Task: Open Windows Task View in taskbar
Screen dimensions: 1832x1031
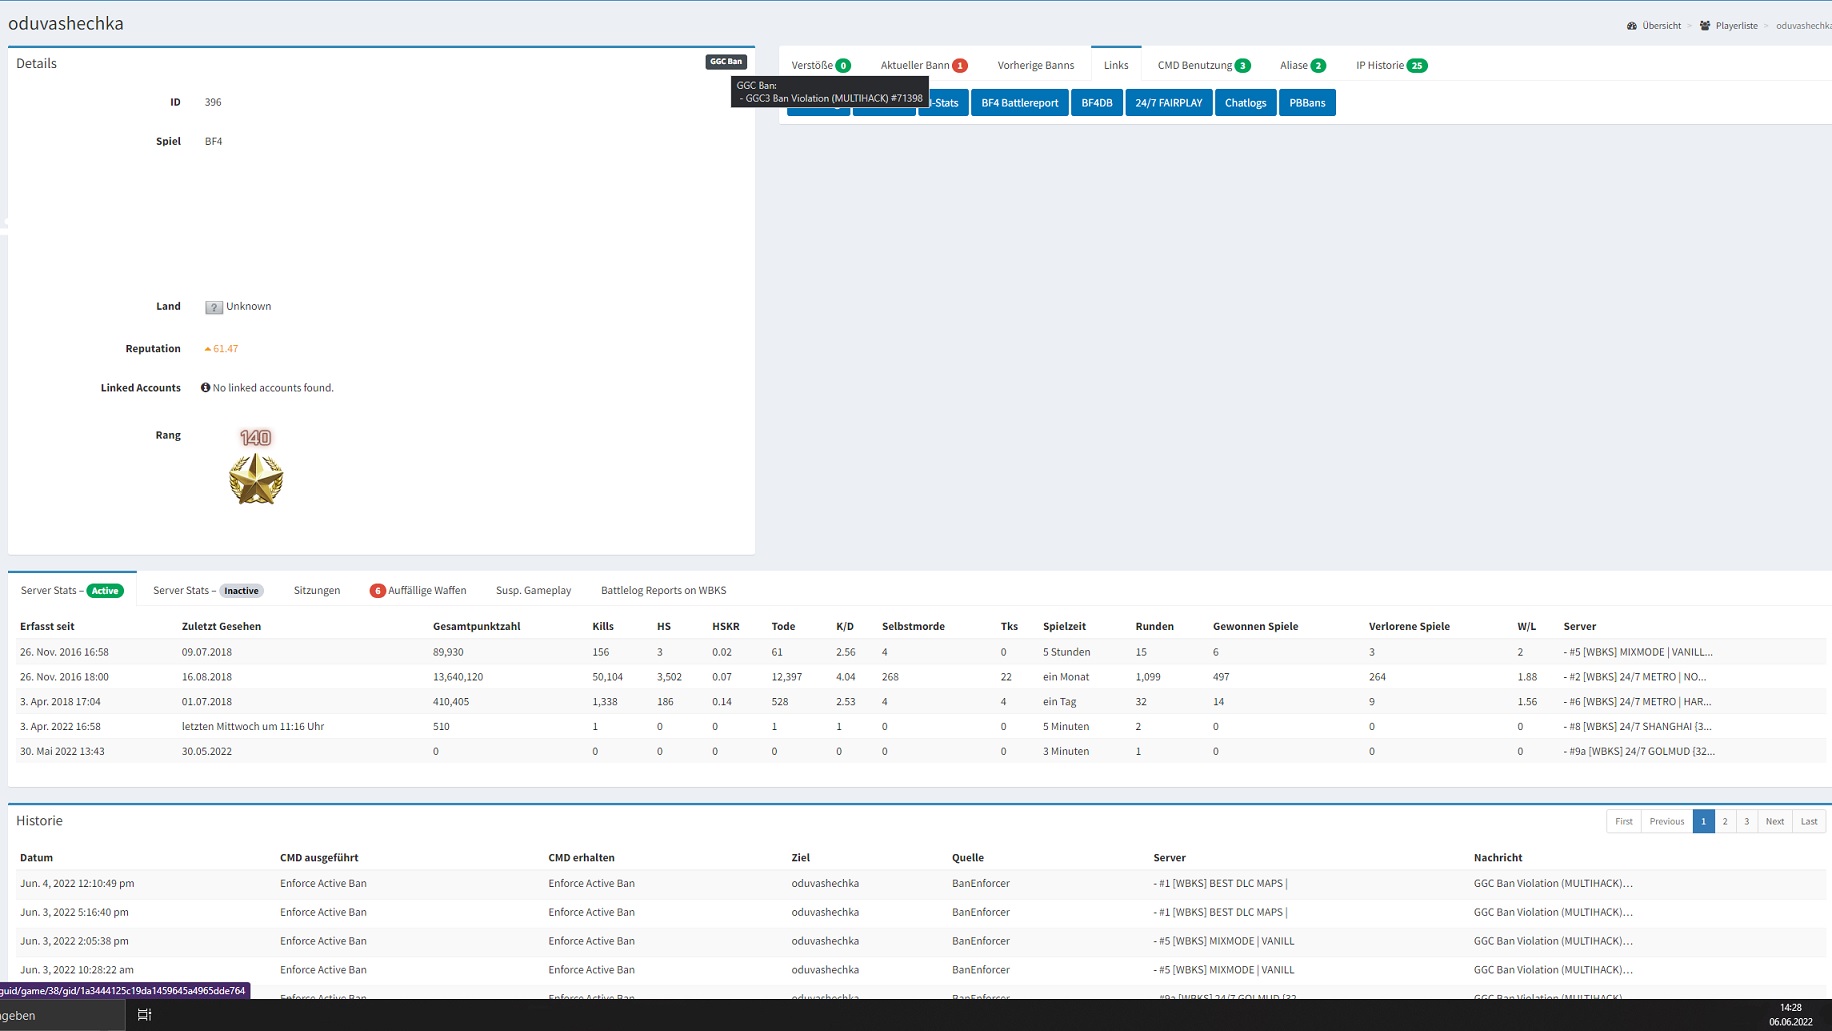Action: [x=144, y=1015]
